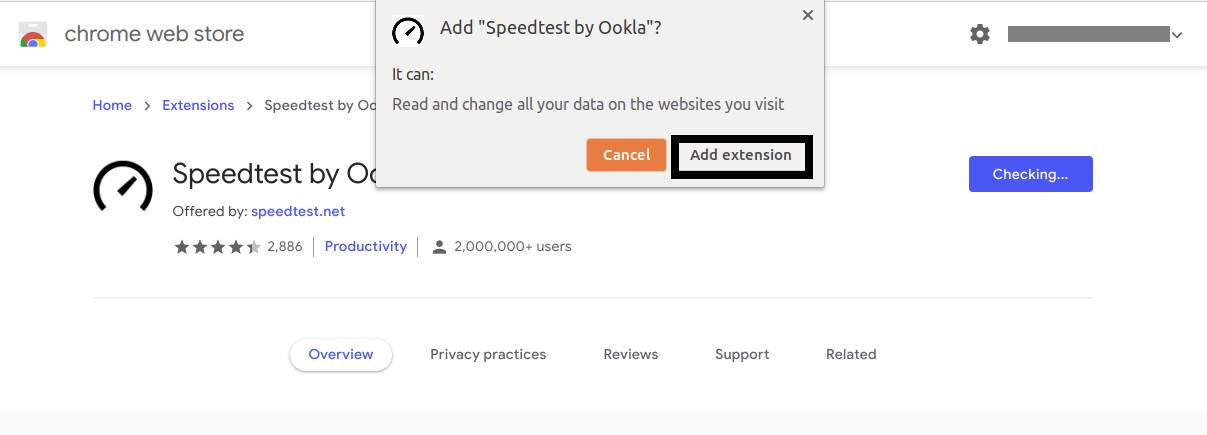Click the star rating icons
This screenshot has height=435, width=1207.
[x=217, y=247]
